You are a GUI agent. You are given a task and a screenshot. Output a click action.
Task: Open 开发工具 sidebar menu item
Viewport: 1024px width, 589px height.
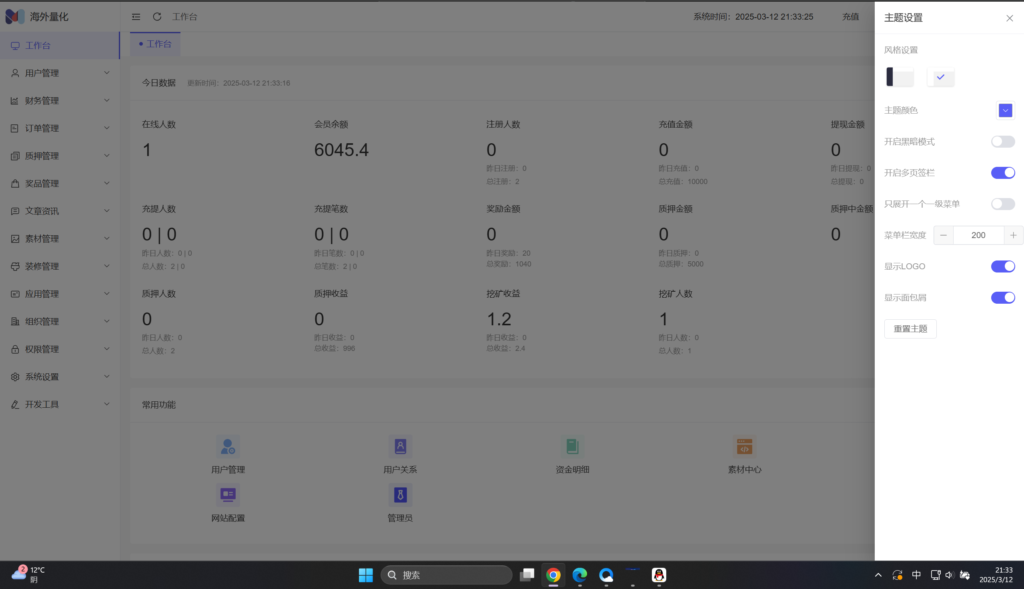pyautogui.click(x=59, y=404)
